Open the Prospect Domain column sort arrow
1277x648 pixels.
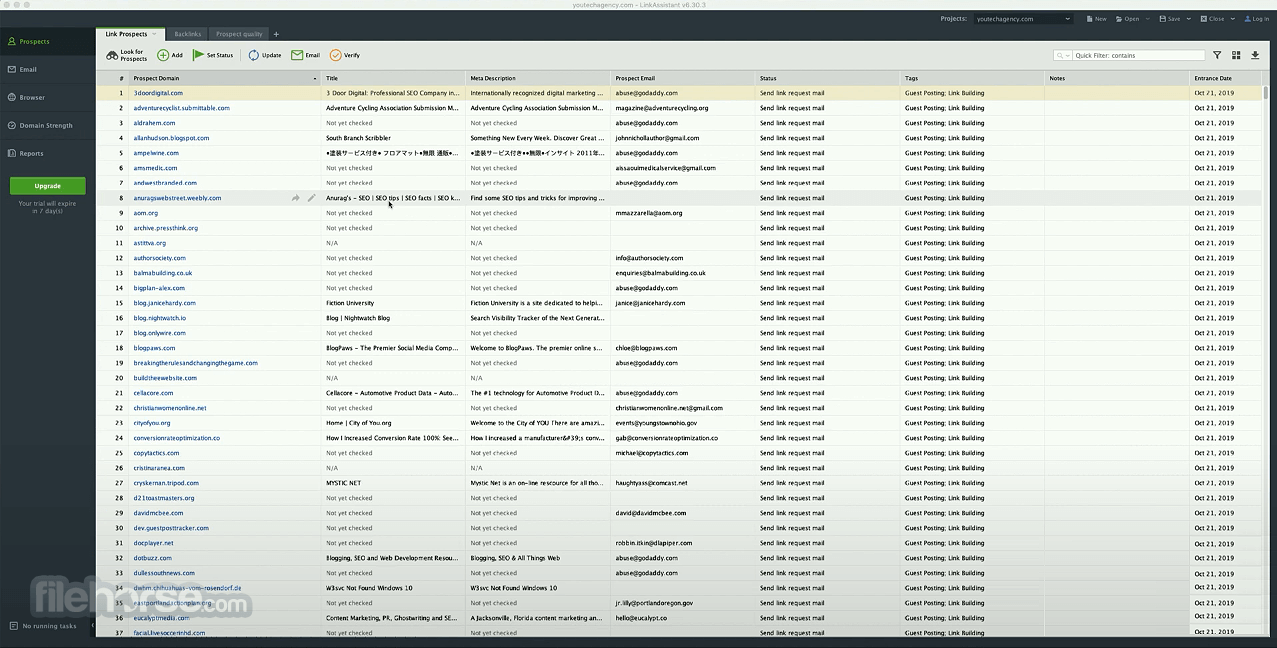pyautogui.click(x=315, y=78)
